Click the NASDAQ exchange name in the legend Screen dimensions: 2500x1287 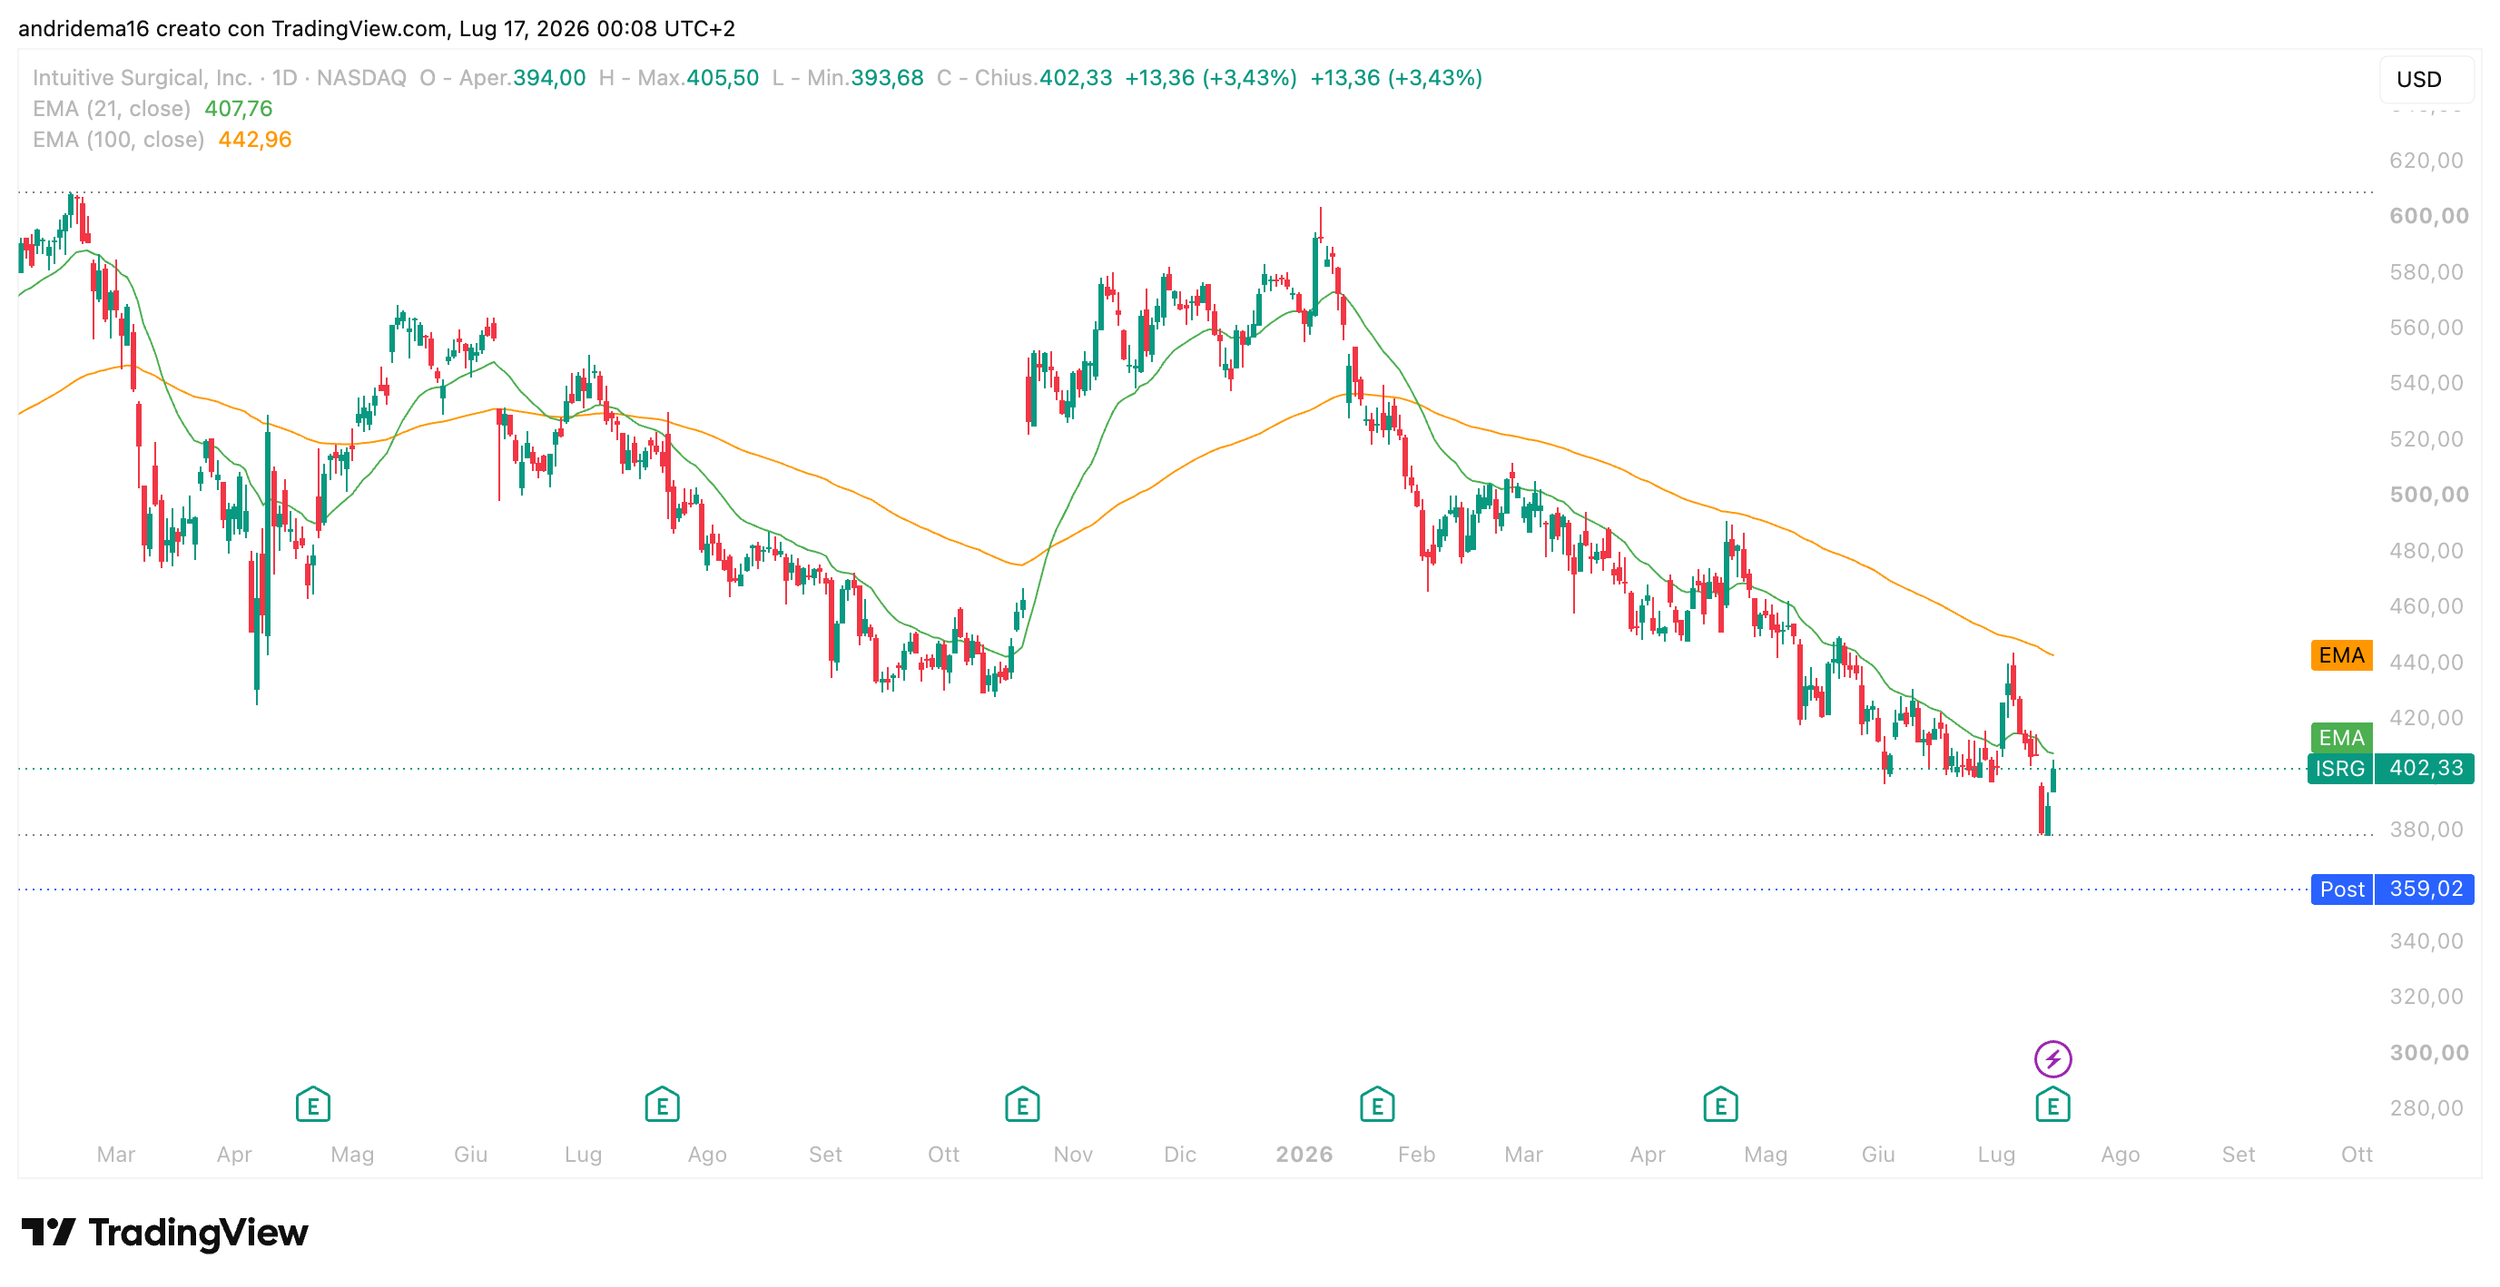coord(361,78)
